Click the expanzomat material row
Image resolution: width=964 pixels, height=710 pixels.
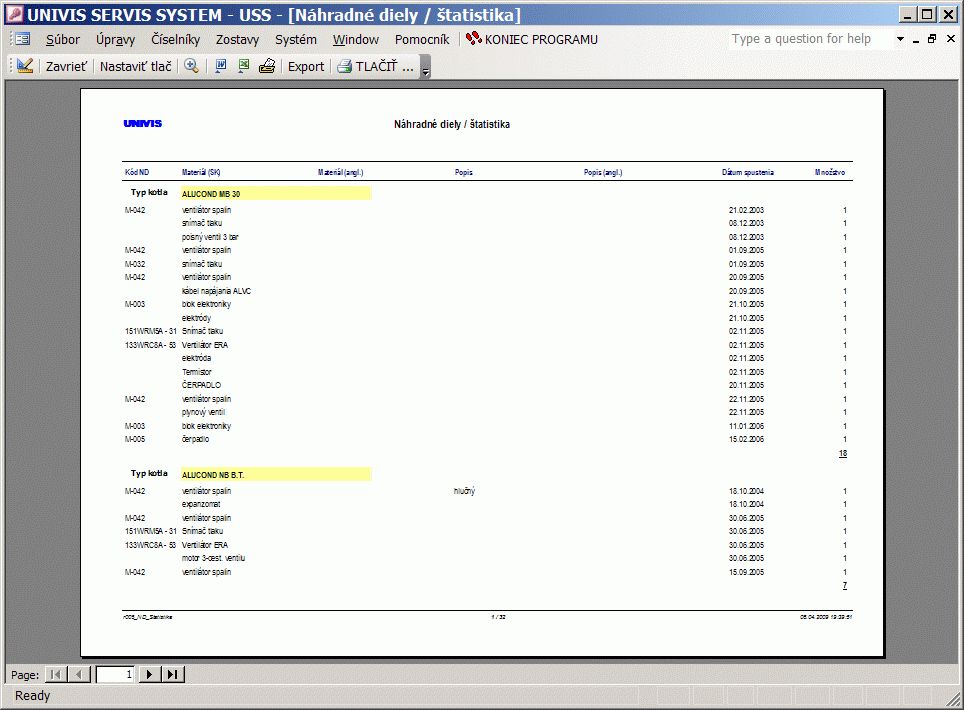(x=201, y=504)
